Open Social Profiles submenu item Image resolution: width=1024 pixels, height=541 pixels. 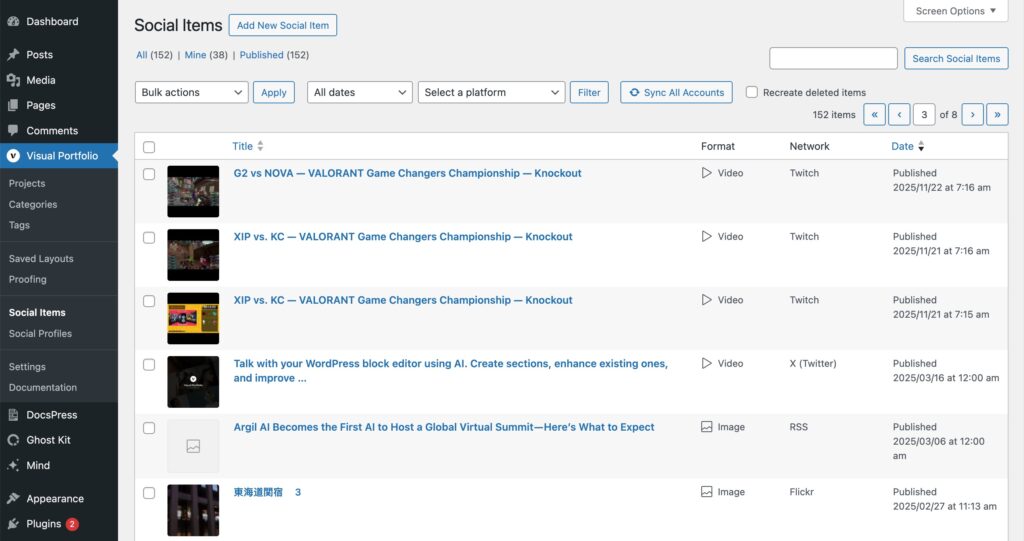(40, 334)
